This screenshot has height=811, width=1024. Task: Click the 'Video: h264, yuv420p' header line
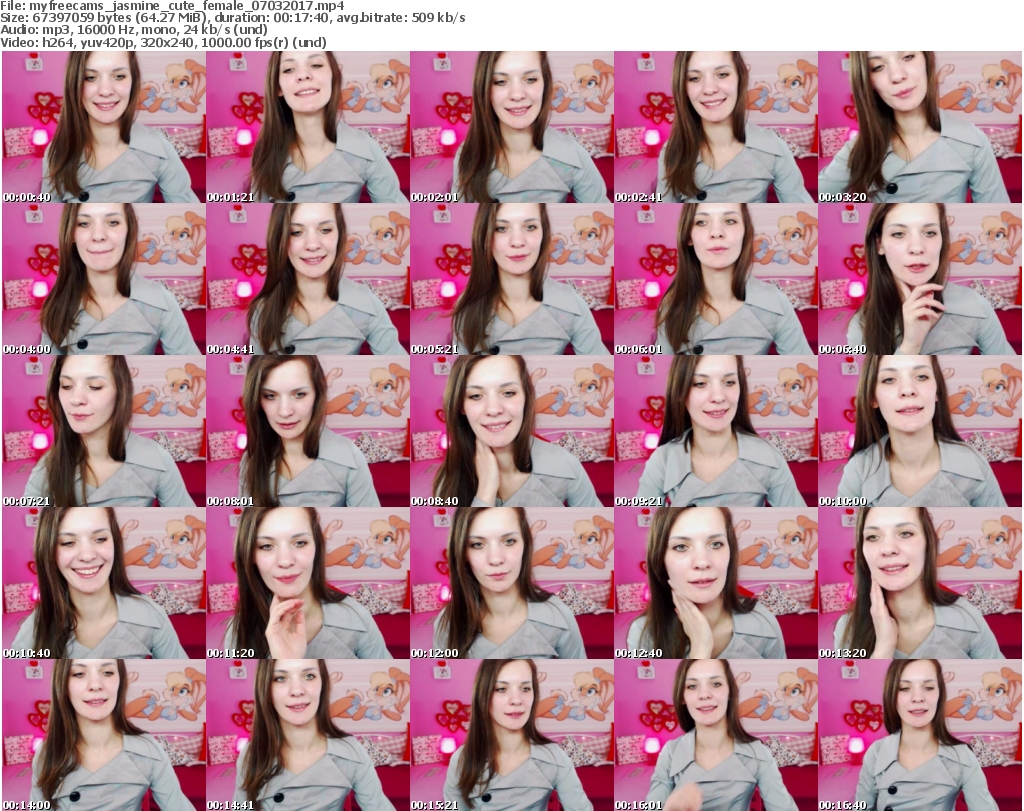click(163, 42)
